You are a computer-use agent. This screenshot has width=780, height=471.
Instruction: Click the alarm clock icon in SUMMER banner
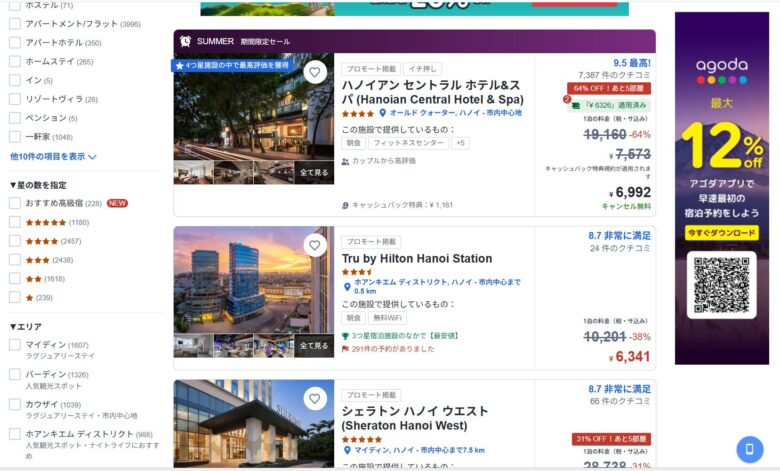pos(186,41)
